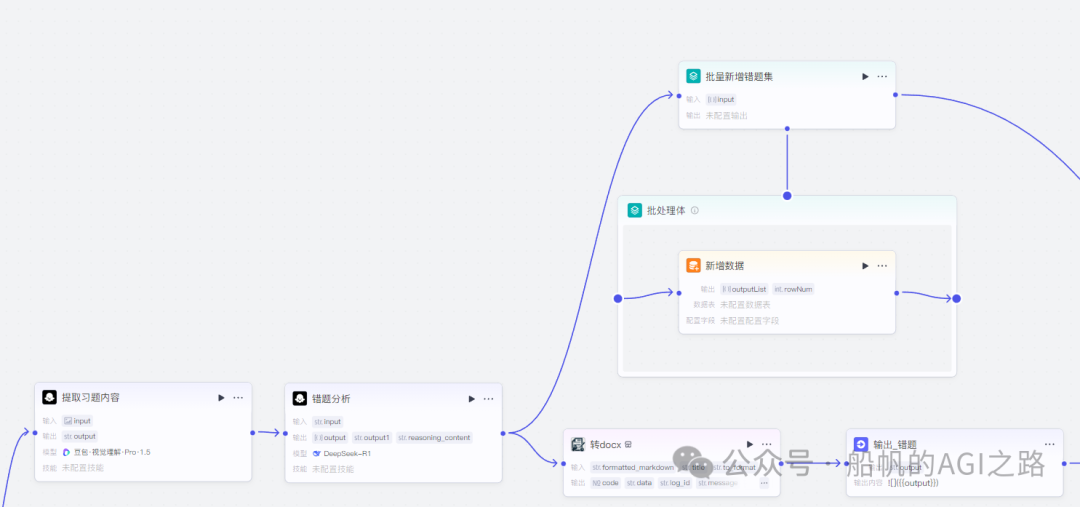Click the 输出_错题 output node icon
The height and width of the screenshot is (507, 1080).
[x=861, y=444]
